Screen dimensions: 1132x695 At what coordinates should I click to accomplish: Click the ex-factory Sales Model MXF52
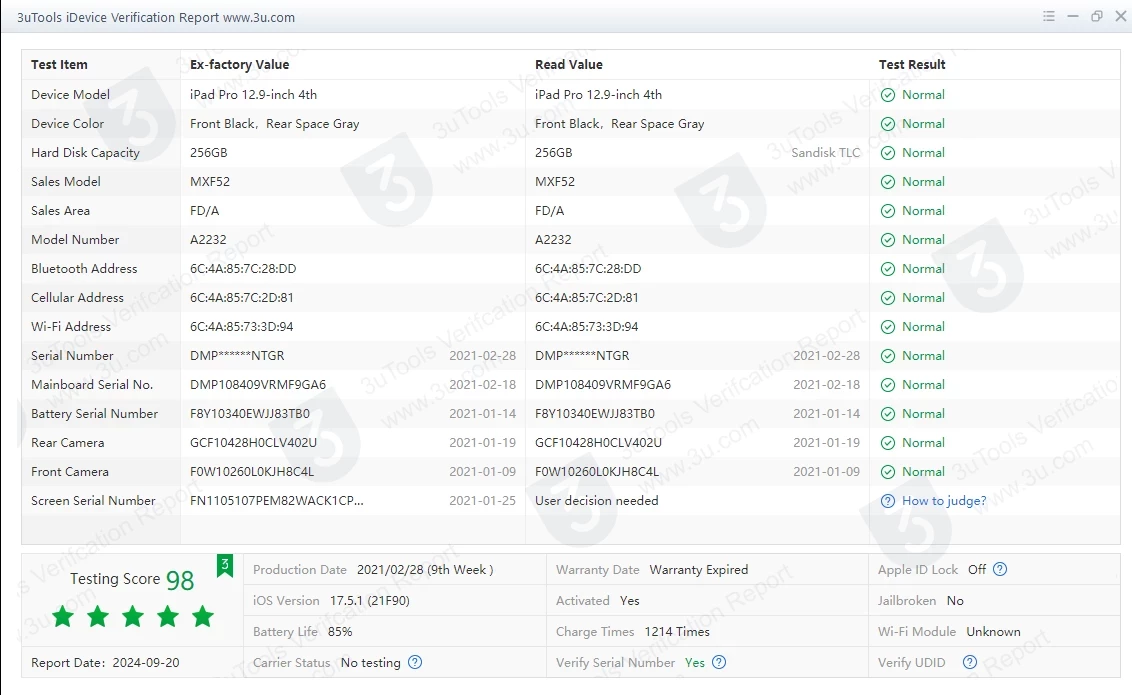pyautogui.click(x=210, y=181)
